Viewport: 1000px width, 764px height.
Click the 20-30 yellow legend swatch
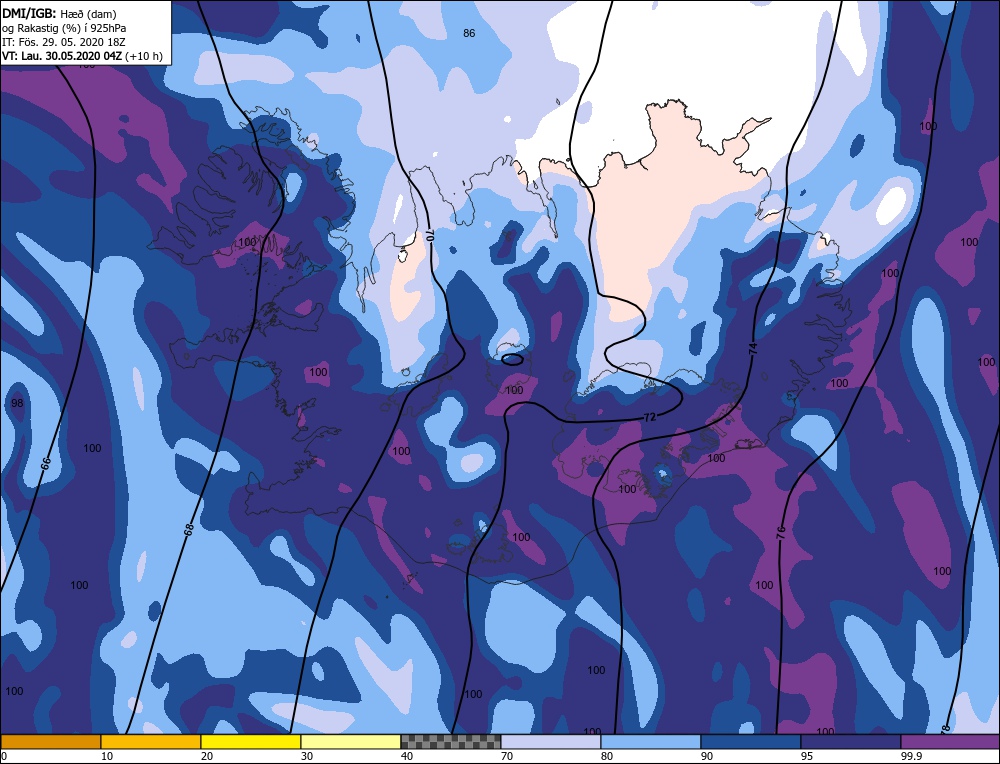point(251,742)
